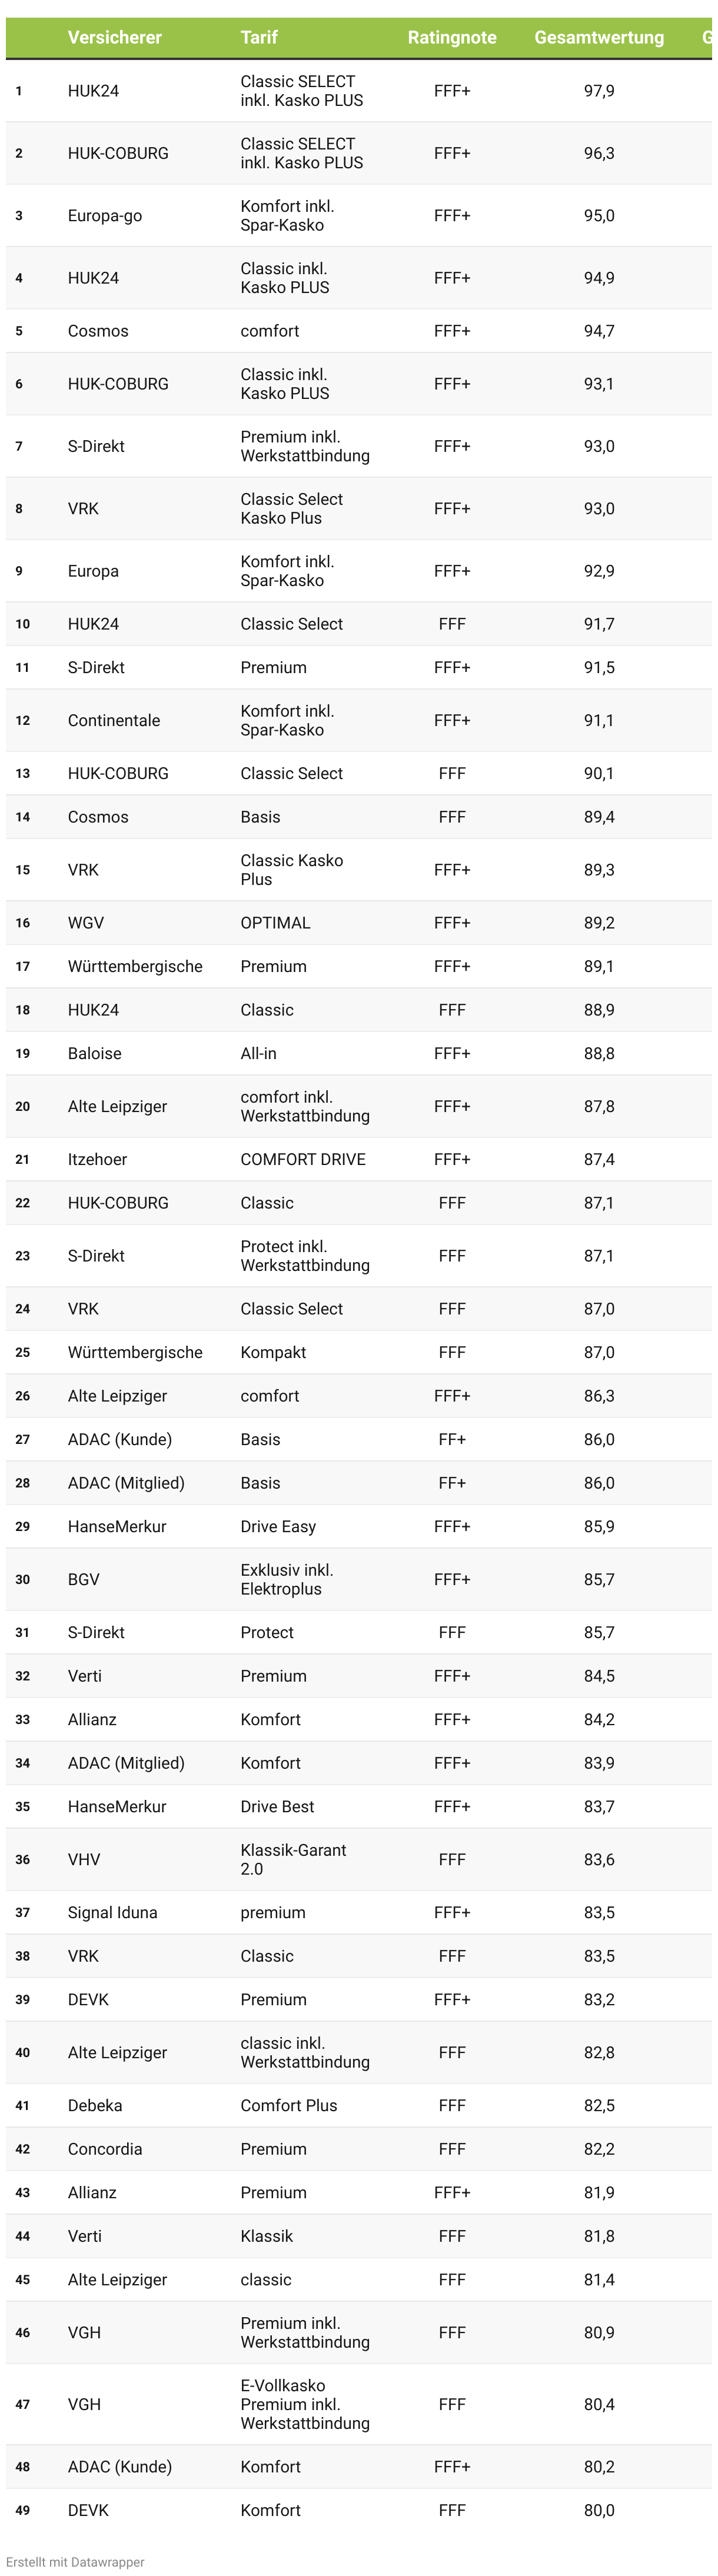Click the Gesamtwertung column header
Image resolution: width=718 pixels, height=2576 pixels.
(x=599, y=37)
